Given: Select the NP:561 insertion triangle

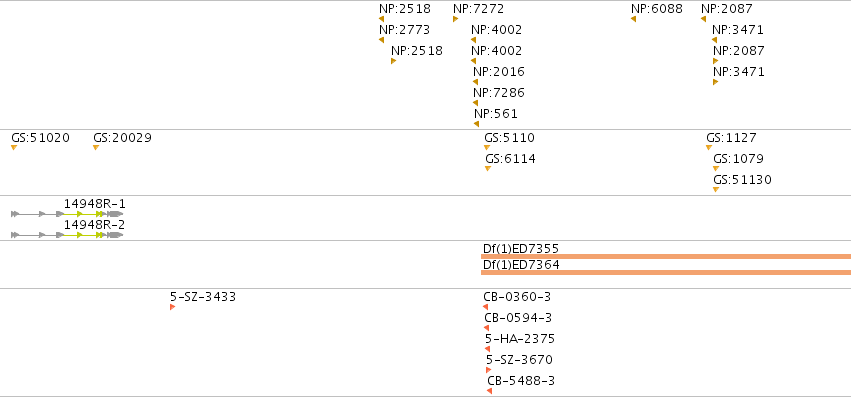Looking at the screenshot, I should (x=477, y=124).
